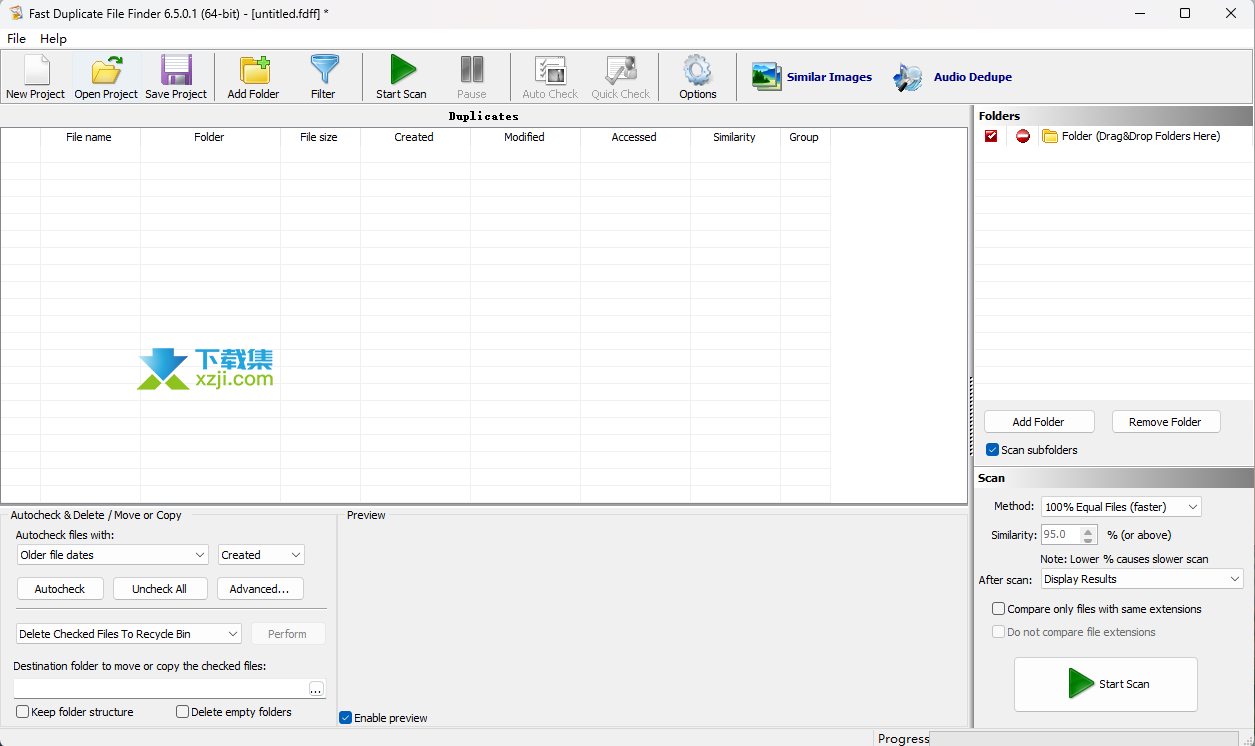1255x746 pixels.
Task: Sort by Modified column header
Action: pos(524,137)
